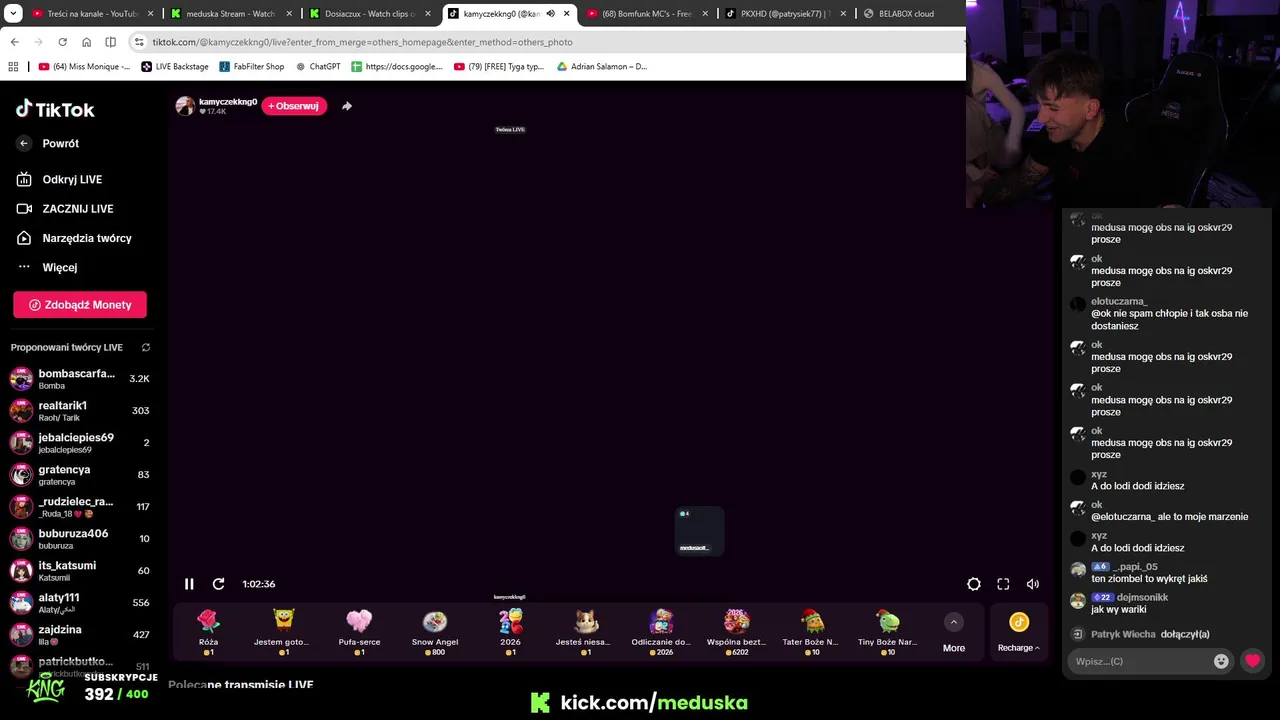Refresh the suggested LIVE creators list
Image resolution: width=1280 pixels, height=720 pixels.
[146, 348]
